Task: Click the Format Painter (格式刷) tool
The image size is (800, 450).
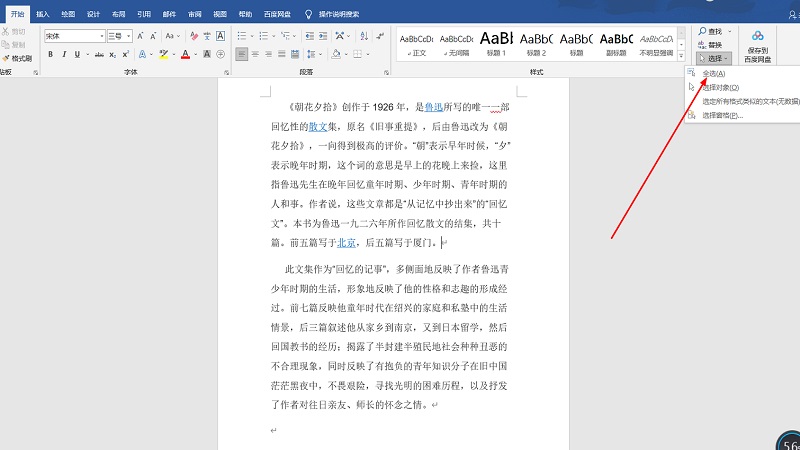Action: click(17, 58)
